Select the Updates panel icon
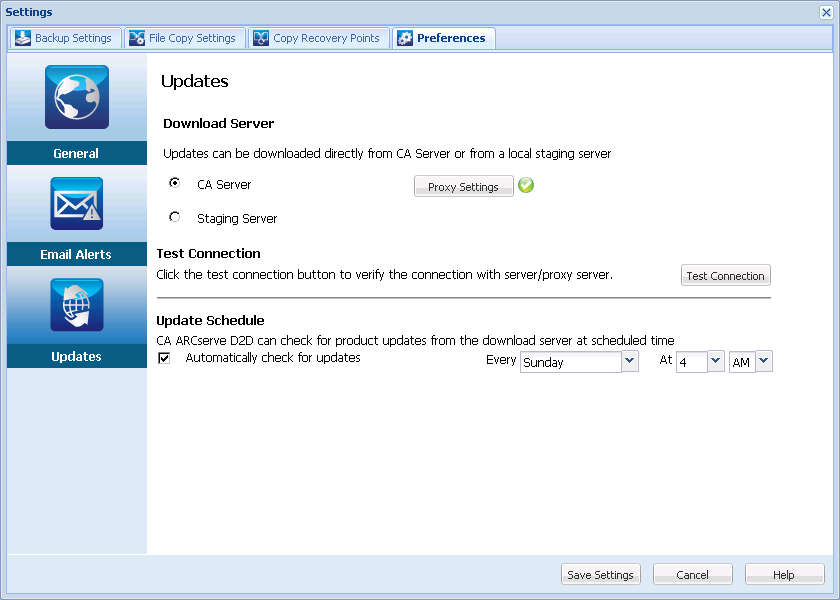This screenshot has height=600, width=840. [76, 305]
